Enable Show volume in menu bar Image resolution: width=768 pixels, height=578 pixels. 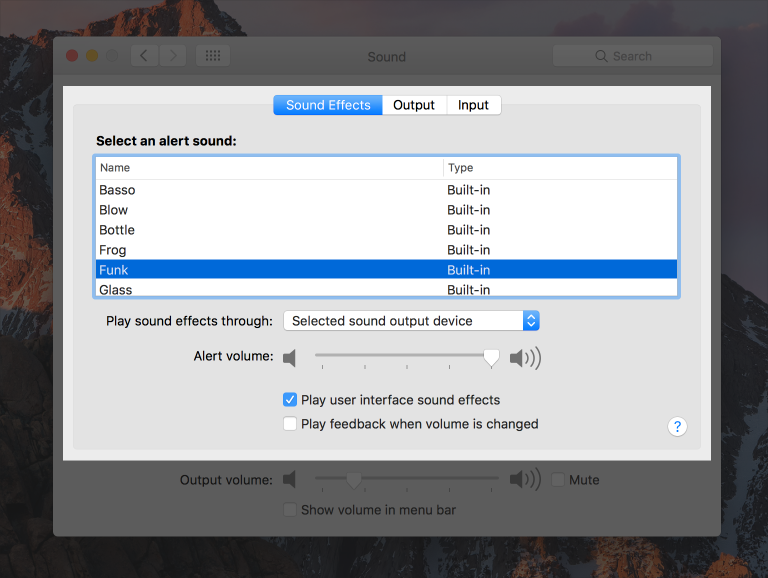[290, 510]
